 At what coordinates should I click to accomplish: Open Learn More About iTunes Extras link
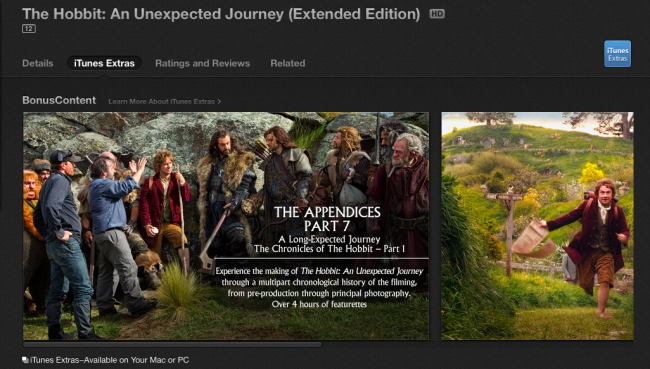coord(165,102)
